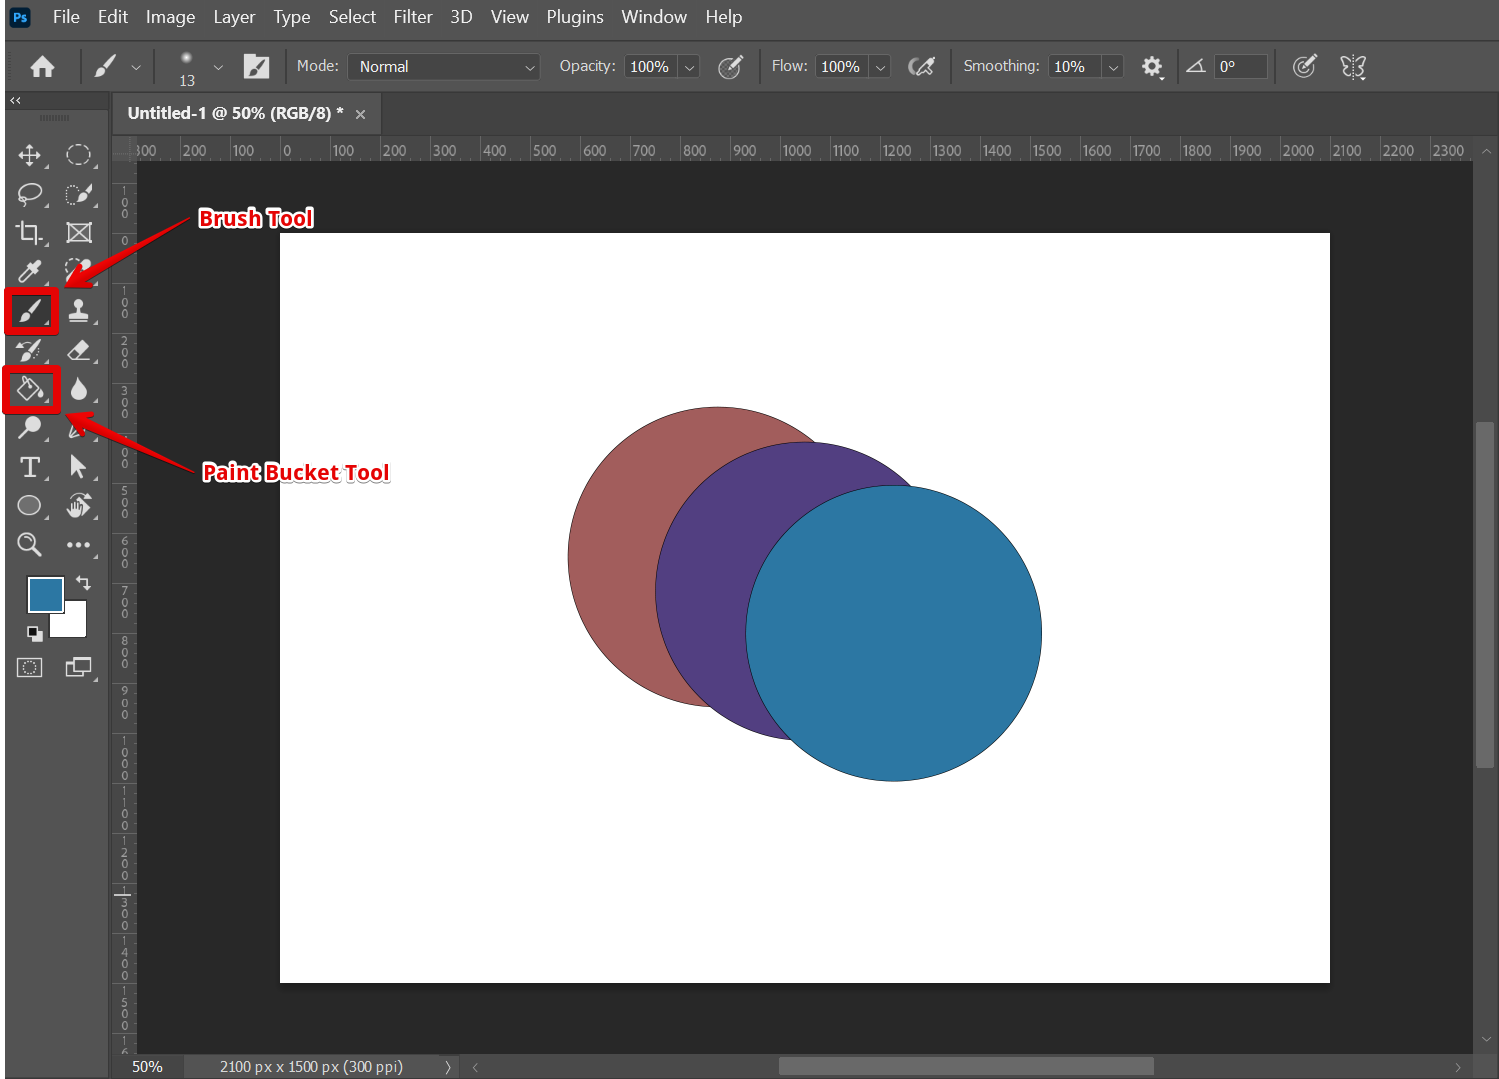The height and width of the screenshot is (1079, 1499).
Task: Select the Paint Bucket tool
Action: coord(30,389)
